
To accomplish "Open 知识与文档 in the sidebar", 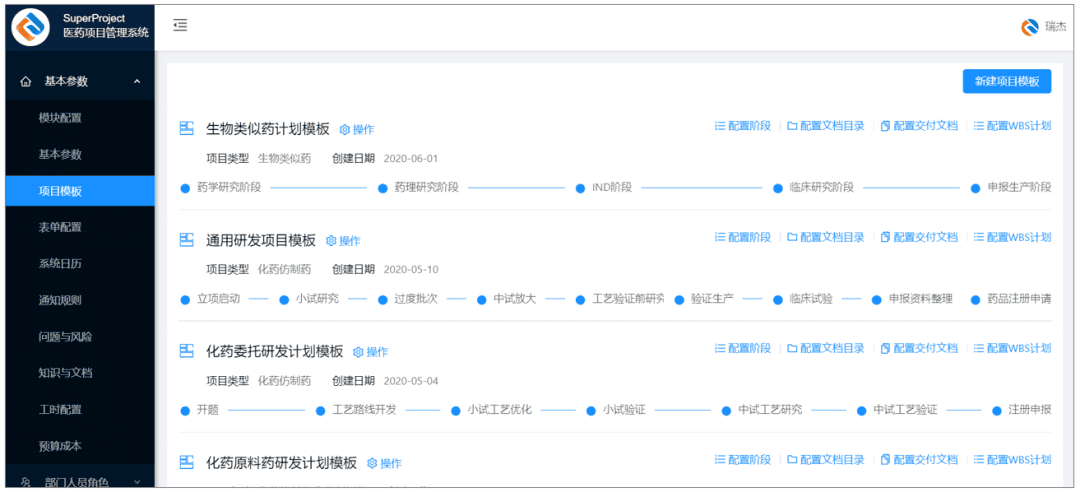I will point(80,373).
